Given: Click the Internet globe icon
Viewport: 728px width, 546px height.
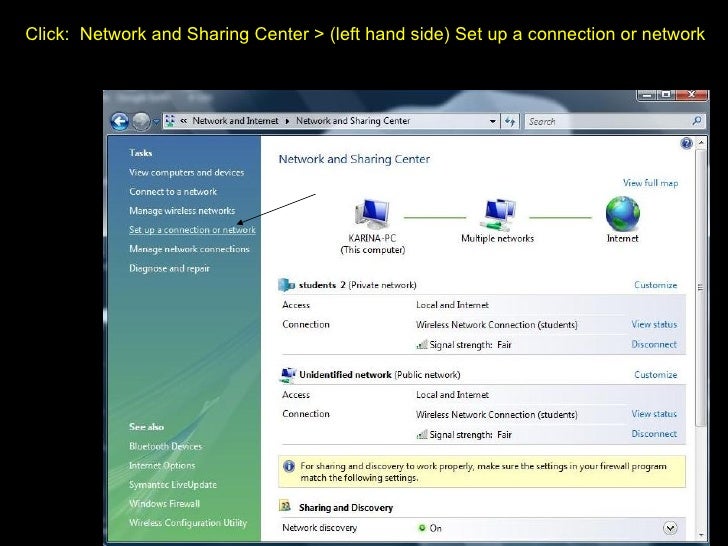Looking at the screenshot, I should pyautogui.click(x=623, y=214).
